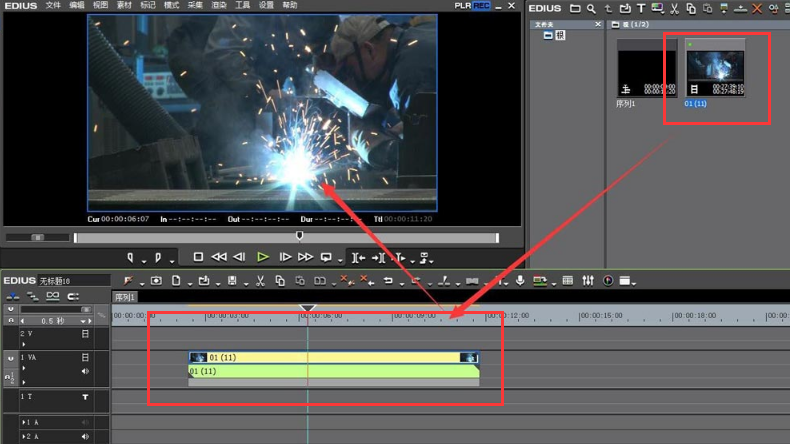Toggle audio mute on 1 VA track
790x444 pixels.
(x=85, y=371)
